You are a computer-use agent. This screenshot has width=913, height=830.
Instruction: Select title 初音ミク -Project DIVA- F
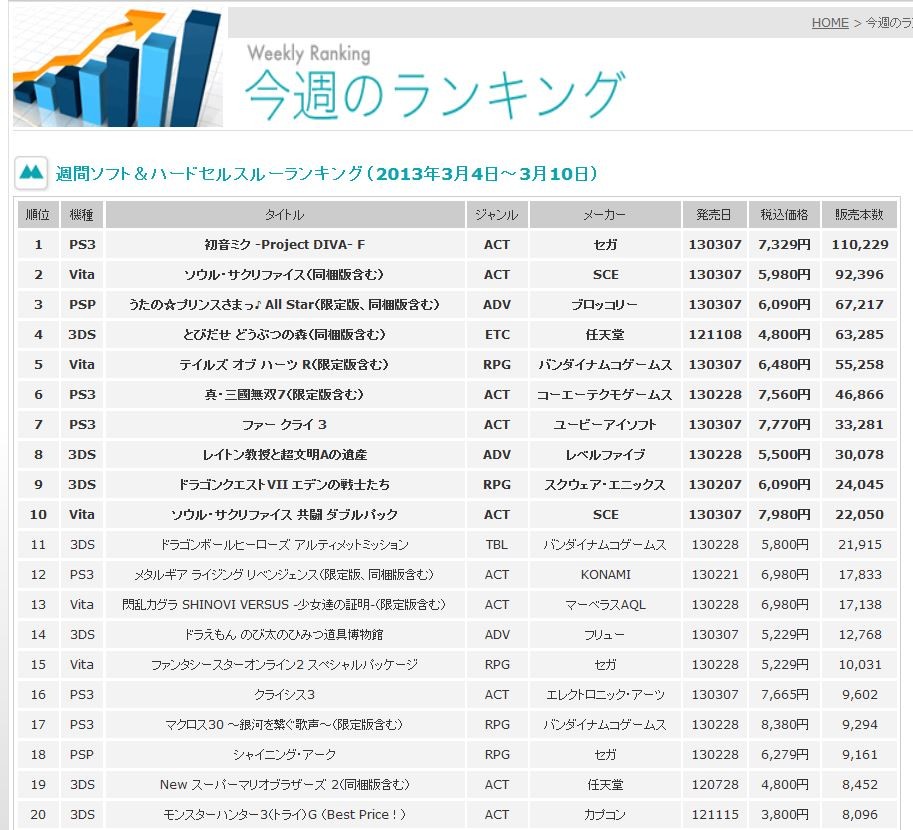(x=285, y=245)
